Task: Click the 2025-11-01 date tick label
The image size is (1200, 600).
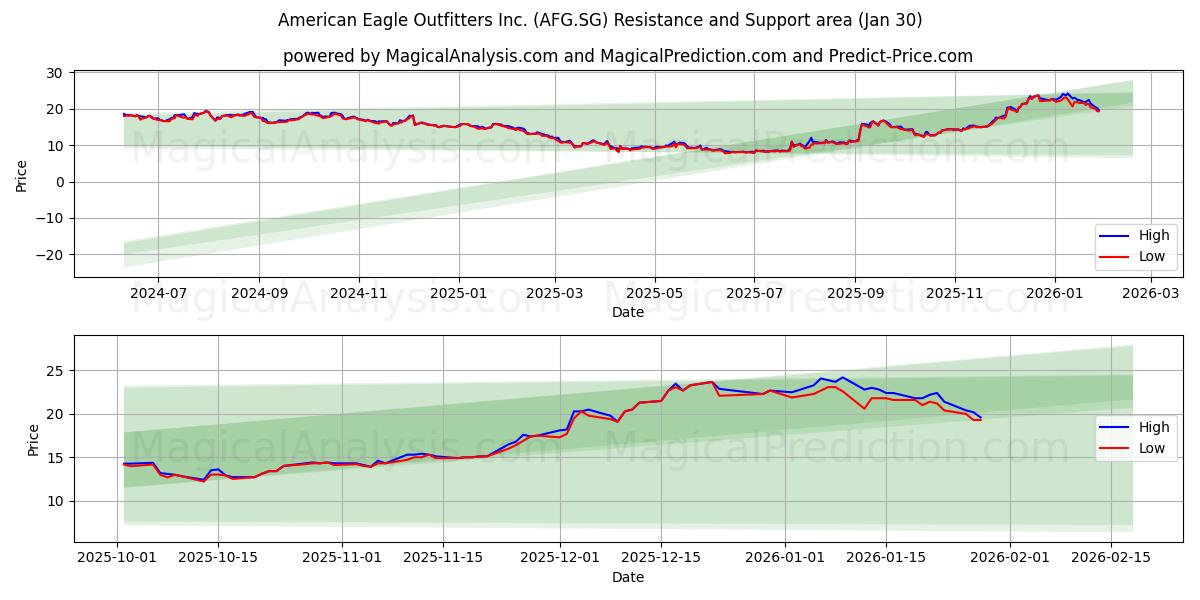Action: 342,559
